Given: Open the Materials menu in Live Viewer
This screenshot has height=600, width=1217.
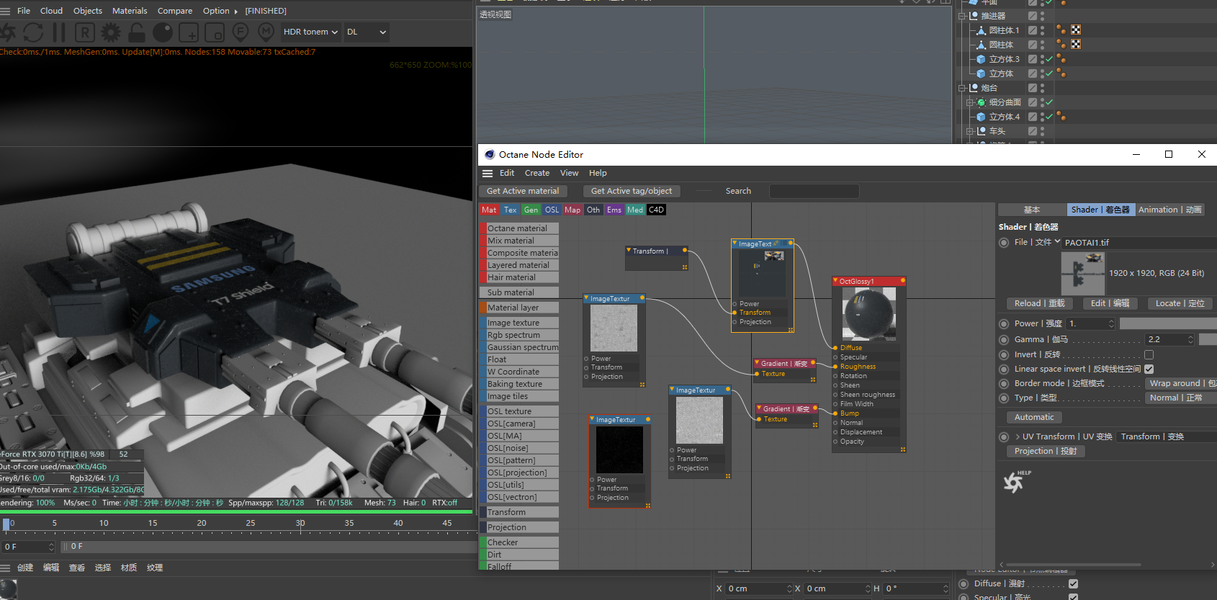Looking at the screenshot, I should (x=130, y=11).
